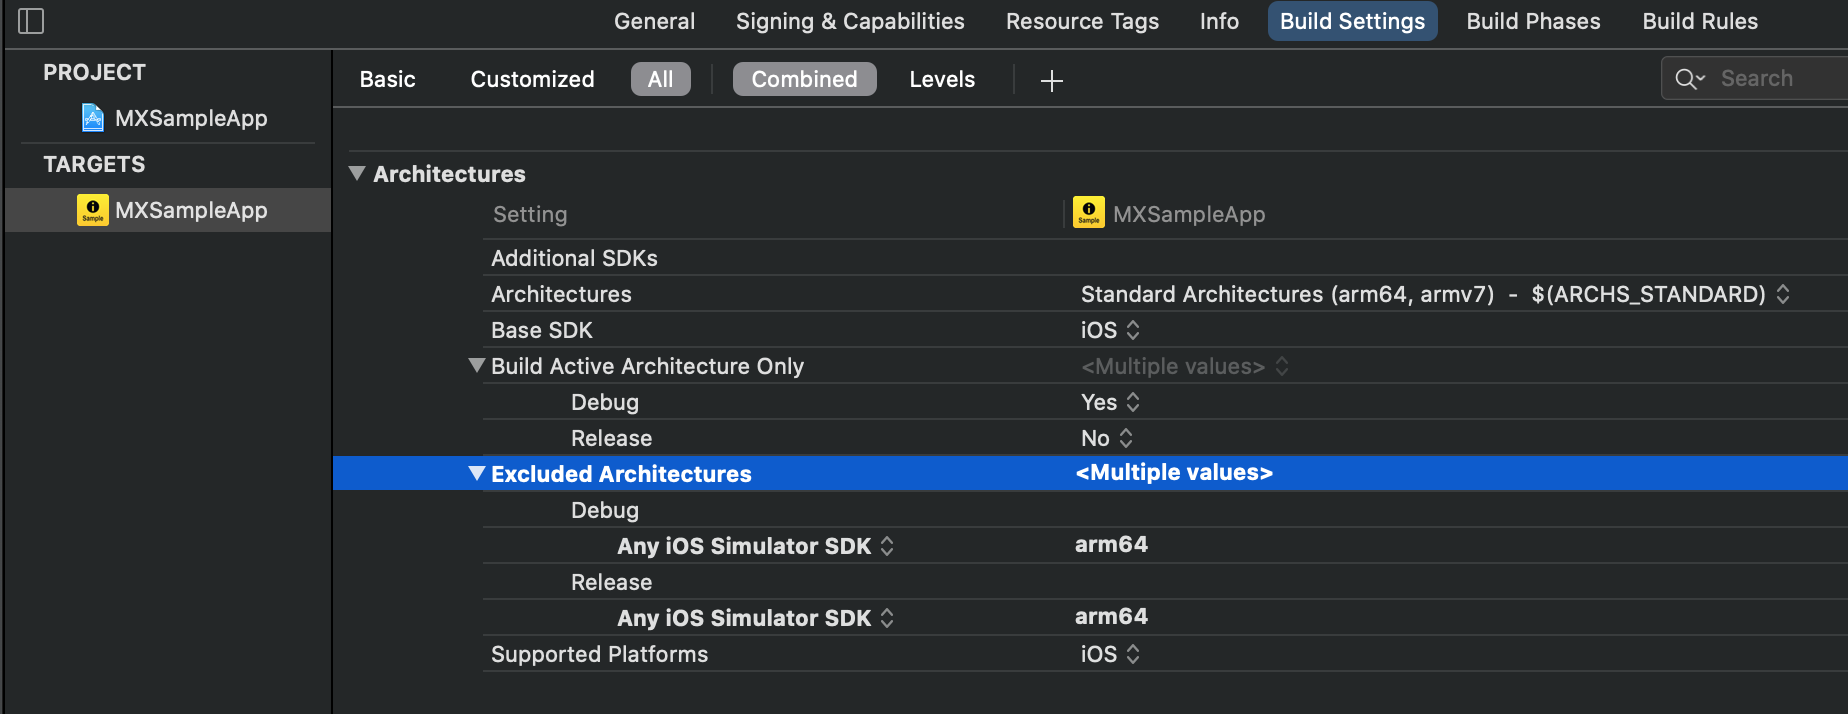The width and height of the screenshot is (1848, 714).
Task: Toggle the All settings filter
Action: click(660, 79)
